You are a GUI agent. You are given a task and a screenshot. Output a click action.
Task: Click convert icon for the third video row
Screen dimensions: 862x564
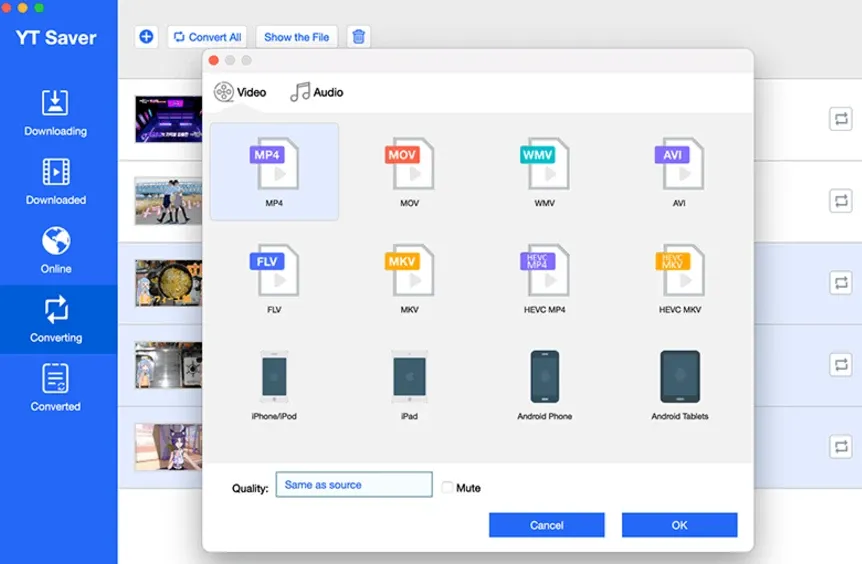tap(841, 283)
